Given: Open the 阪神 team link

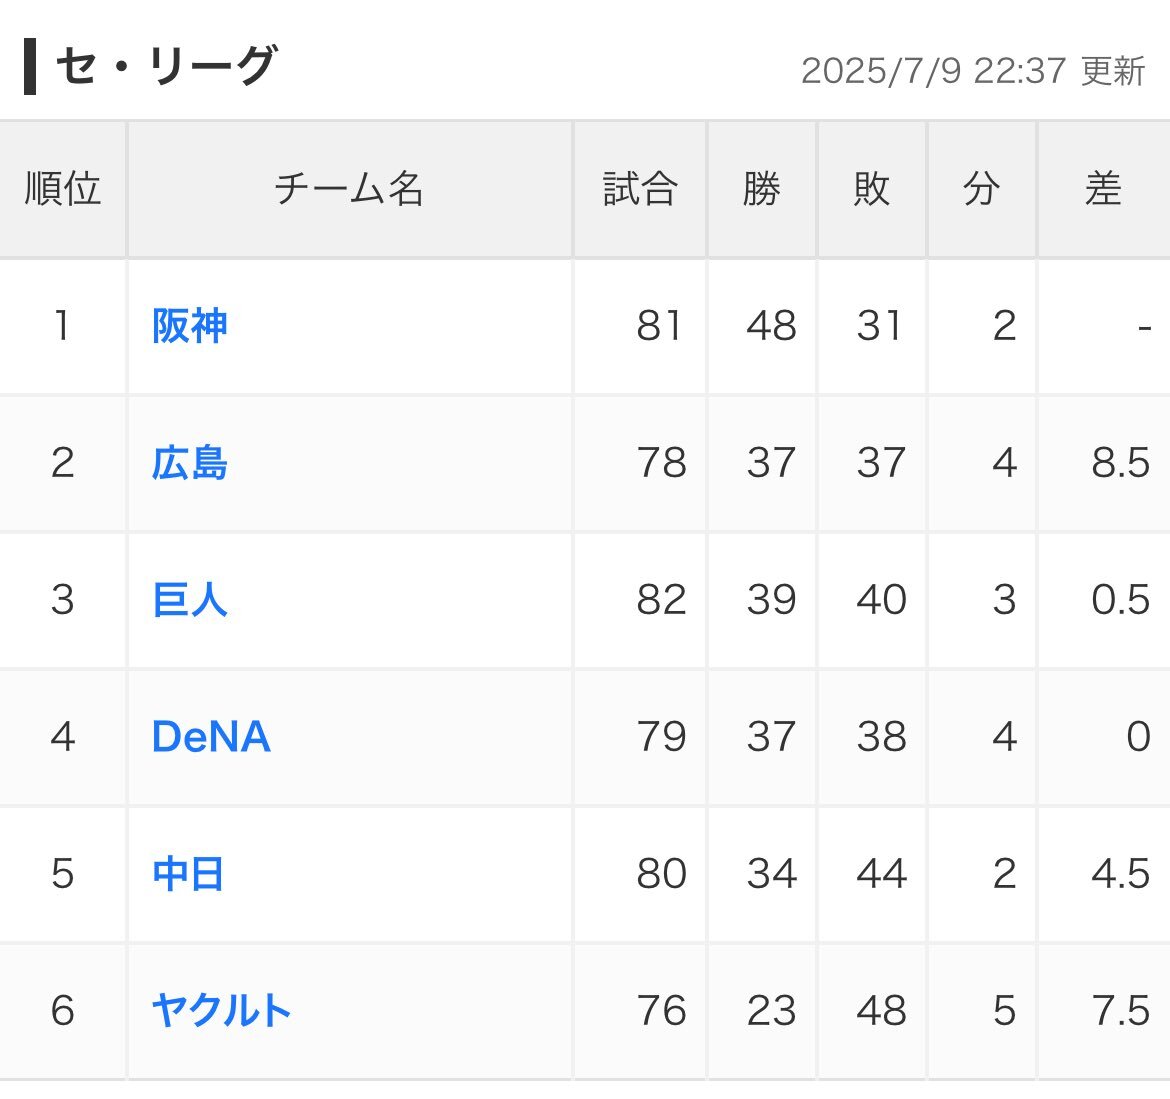Looking at the screenshot, I should point(190,326).
